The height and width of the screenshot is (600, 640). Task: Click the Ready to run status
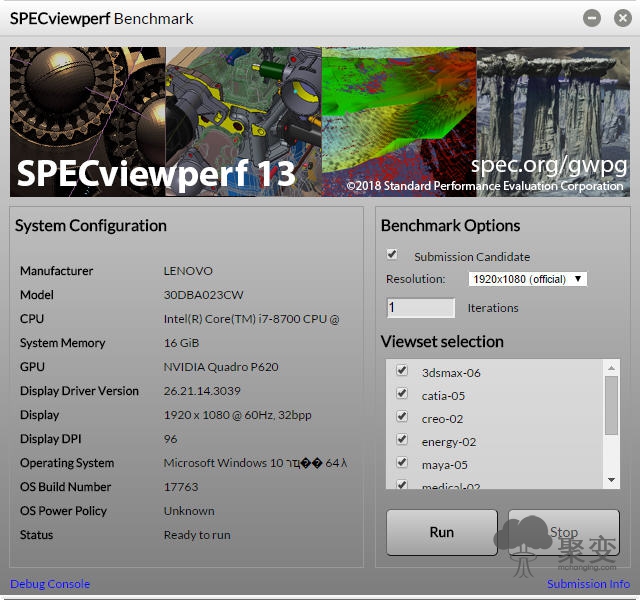[x=197, y=535]
